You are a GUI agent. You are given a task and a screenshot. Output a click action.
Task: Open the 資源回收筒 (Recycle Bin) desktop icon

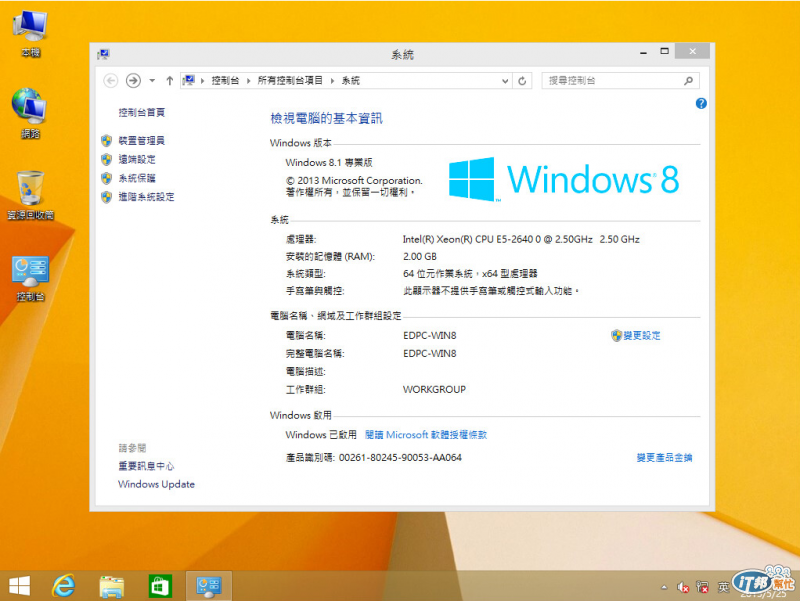pyautogui.click(x=30, y=194)
